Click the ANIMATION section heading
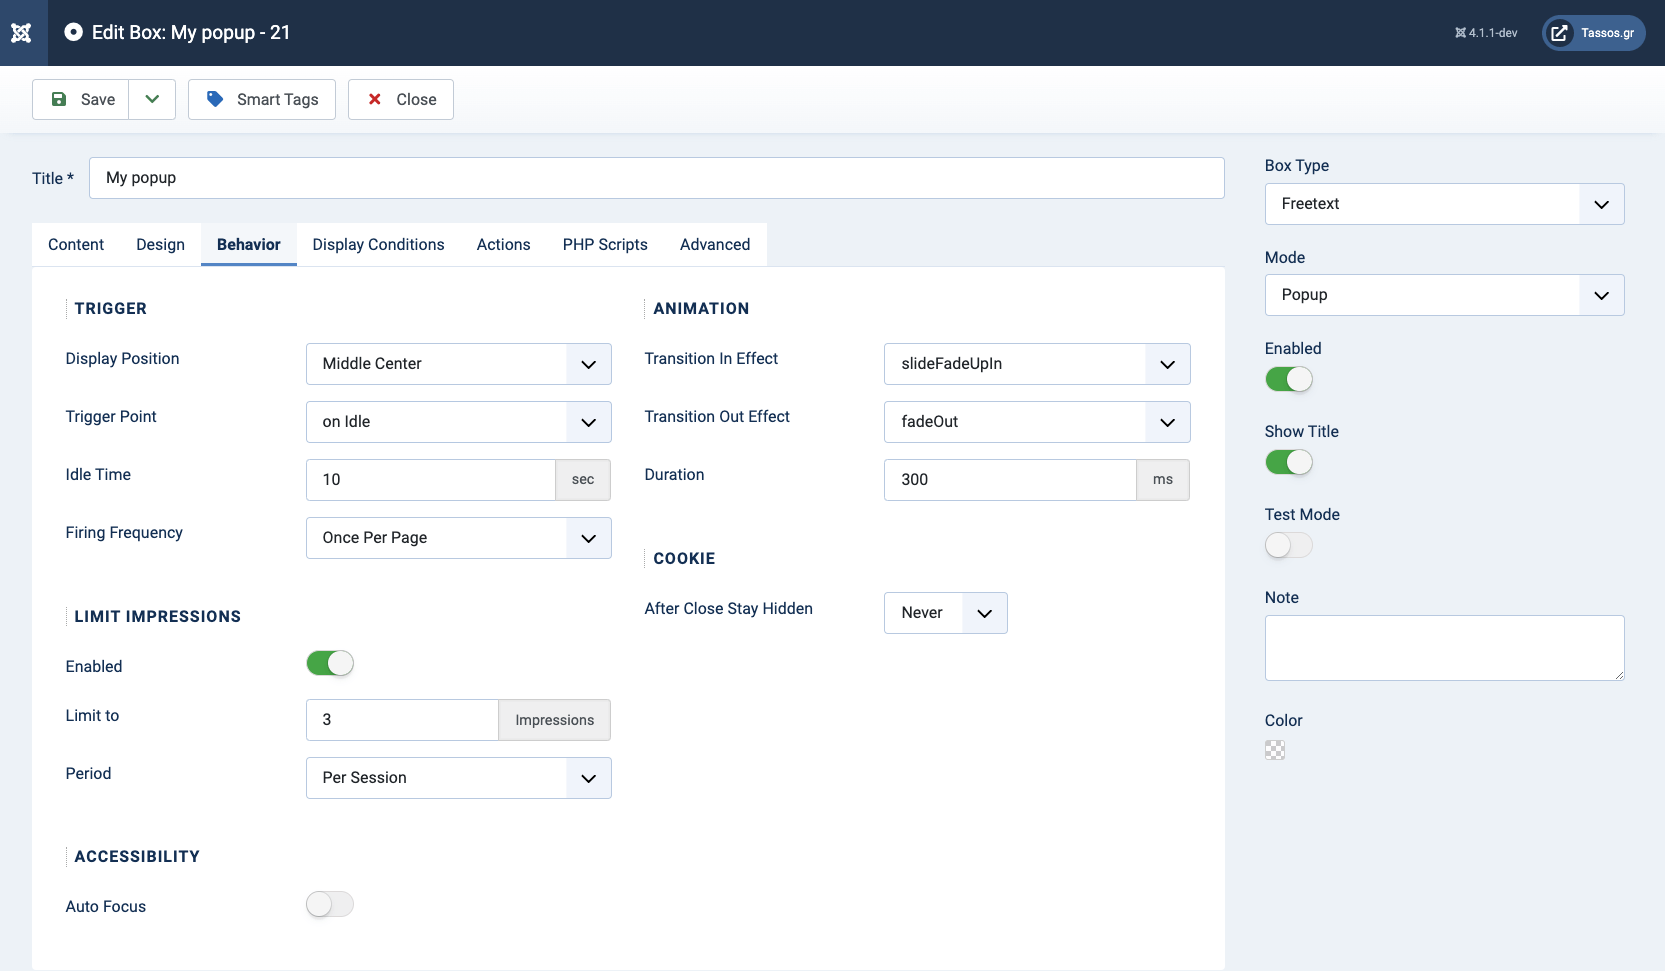Viewport: 1665px width, 971px height. 701,309
